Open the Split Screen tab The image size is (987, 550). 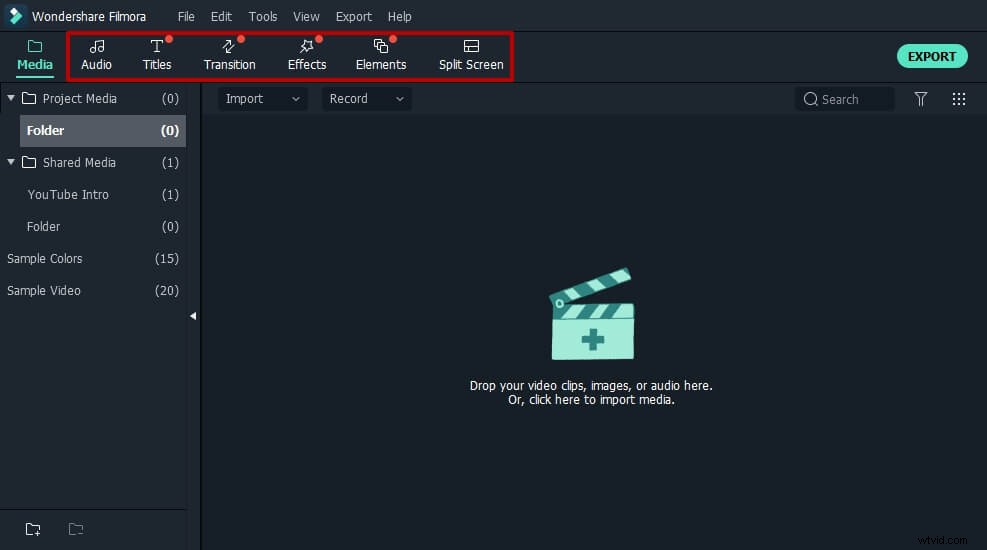pyautogui.click(x=471, y=55)
